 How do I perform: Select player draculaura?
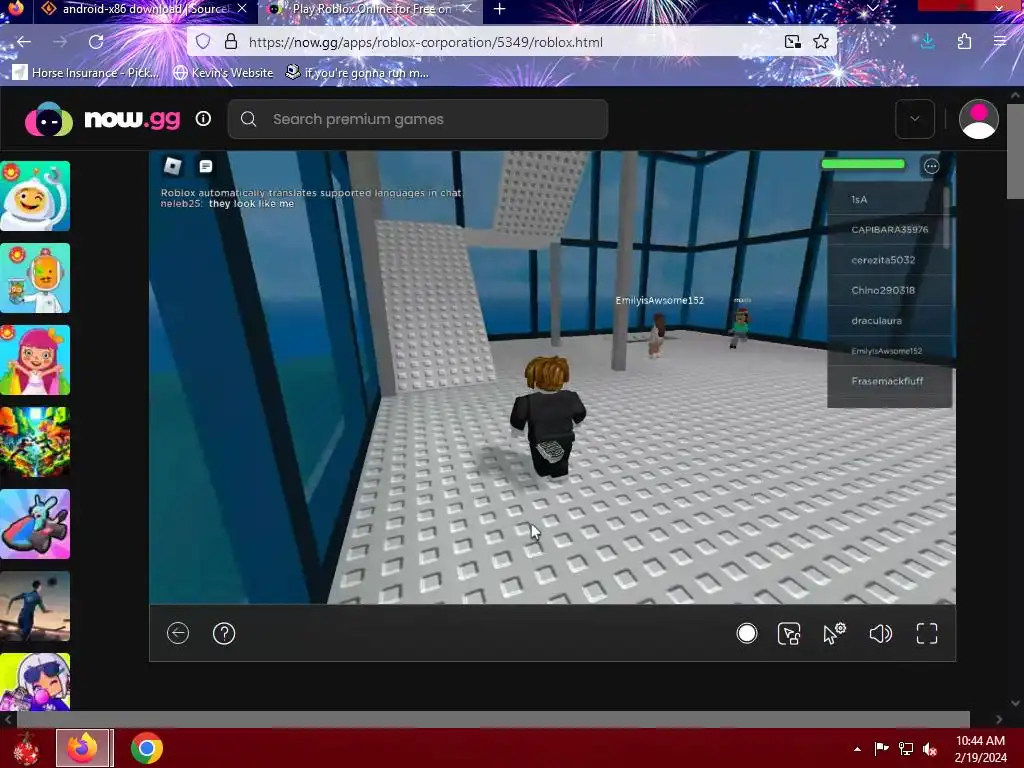[x=889, y=321]
